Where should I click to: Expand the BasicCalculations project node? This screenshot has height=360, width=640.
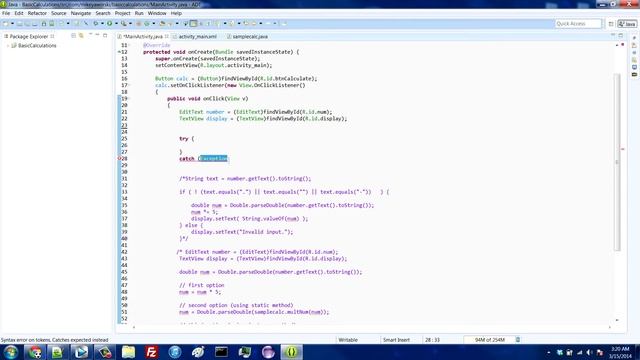pos(8,46)
